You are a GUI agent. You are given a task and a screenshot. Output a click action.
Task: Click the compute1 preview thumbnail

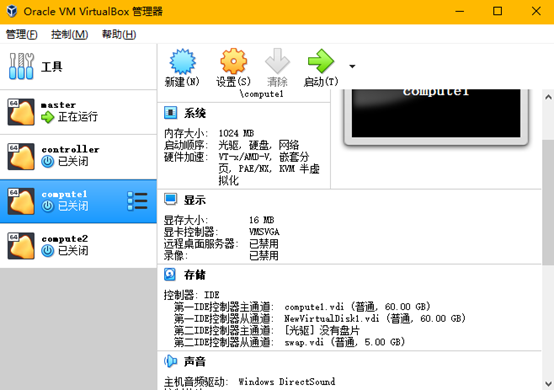436,116
